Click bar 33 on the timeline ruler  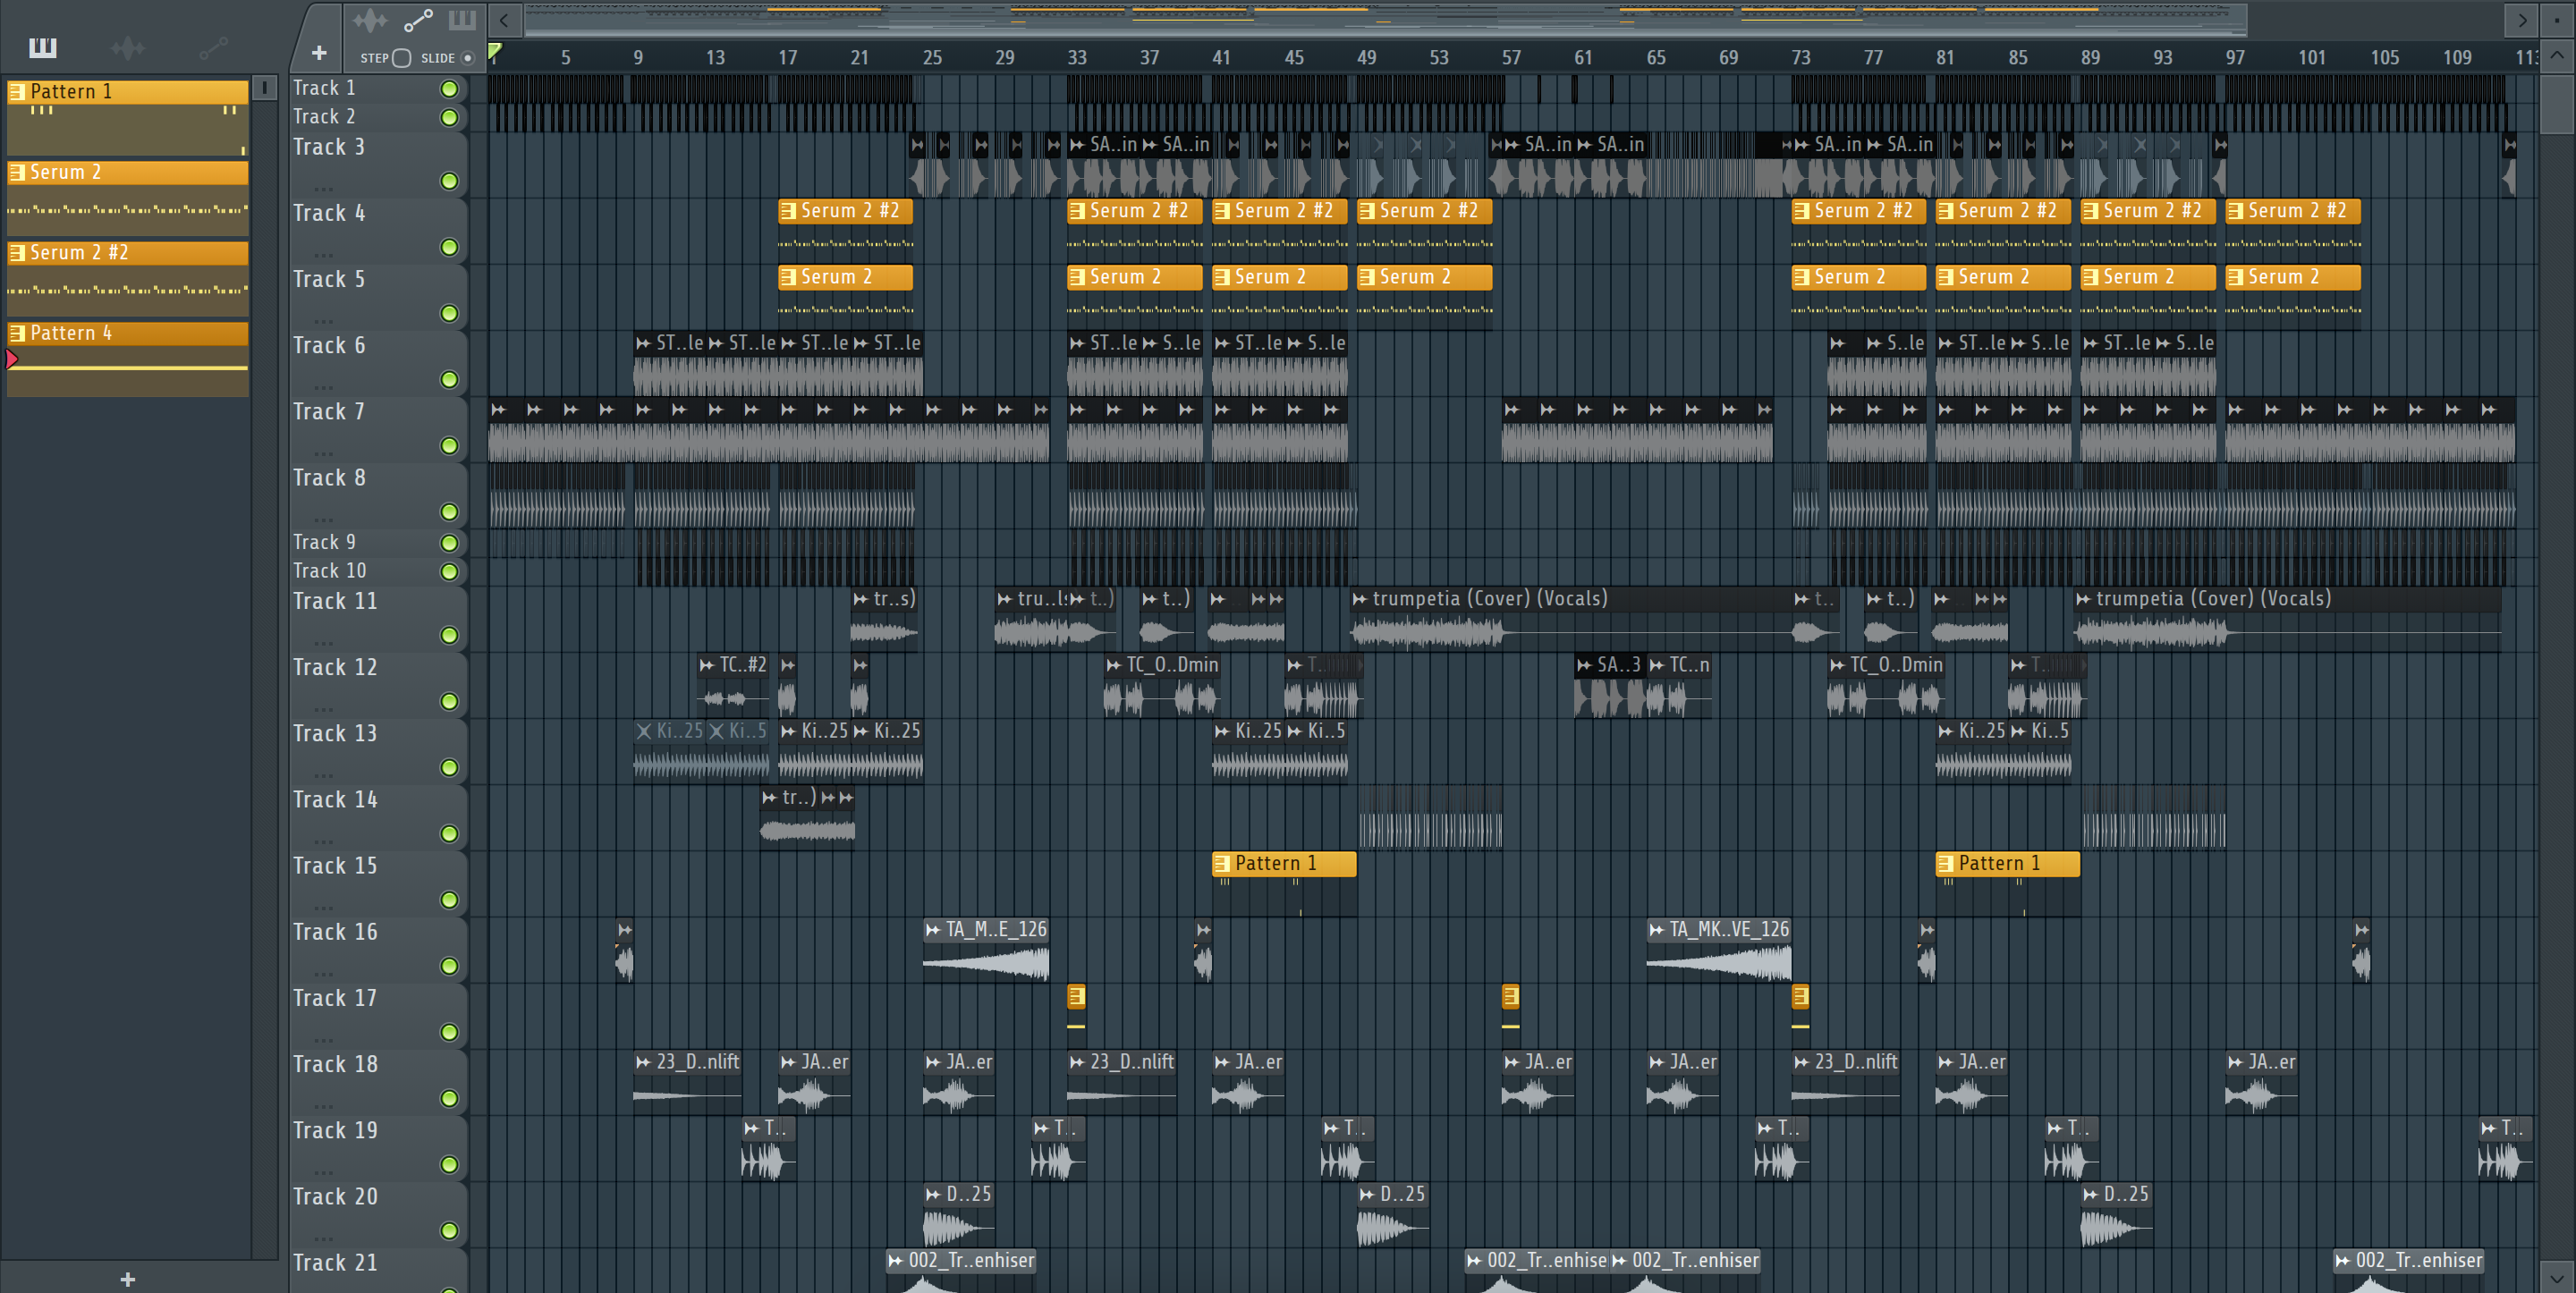[x=1077, y=58]
